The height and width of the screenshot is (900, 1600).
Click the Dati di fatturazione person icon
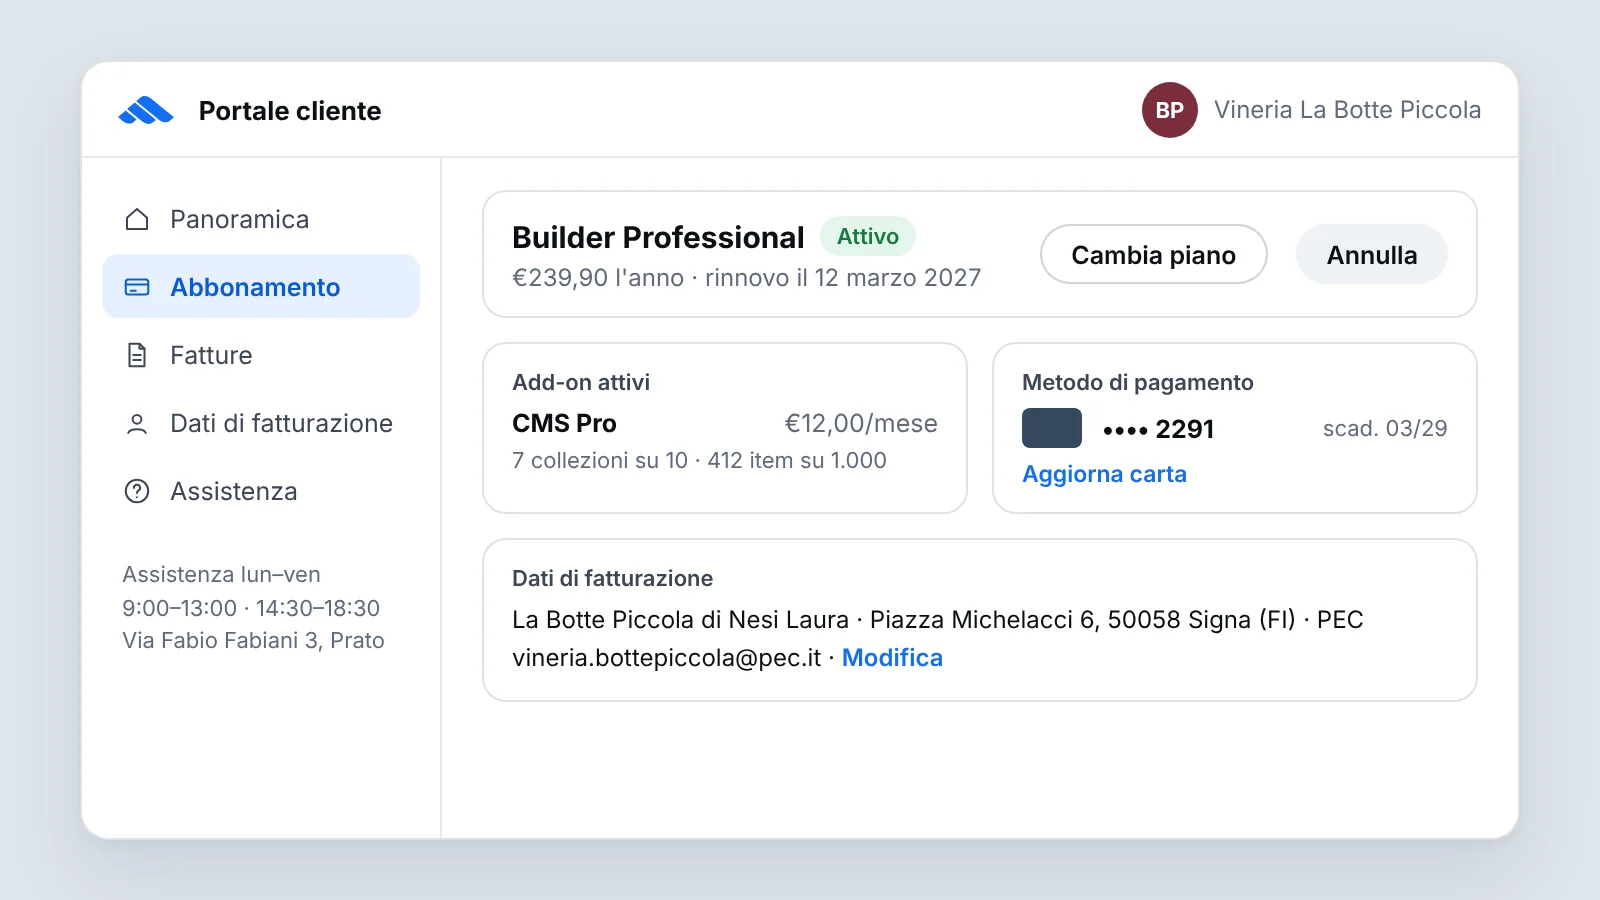[137, 424]
